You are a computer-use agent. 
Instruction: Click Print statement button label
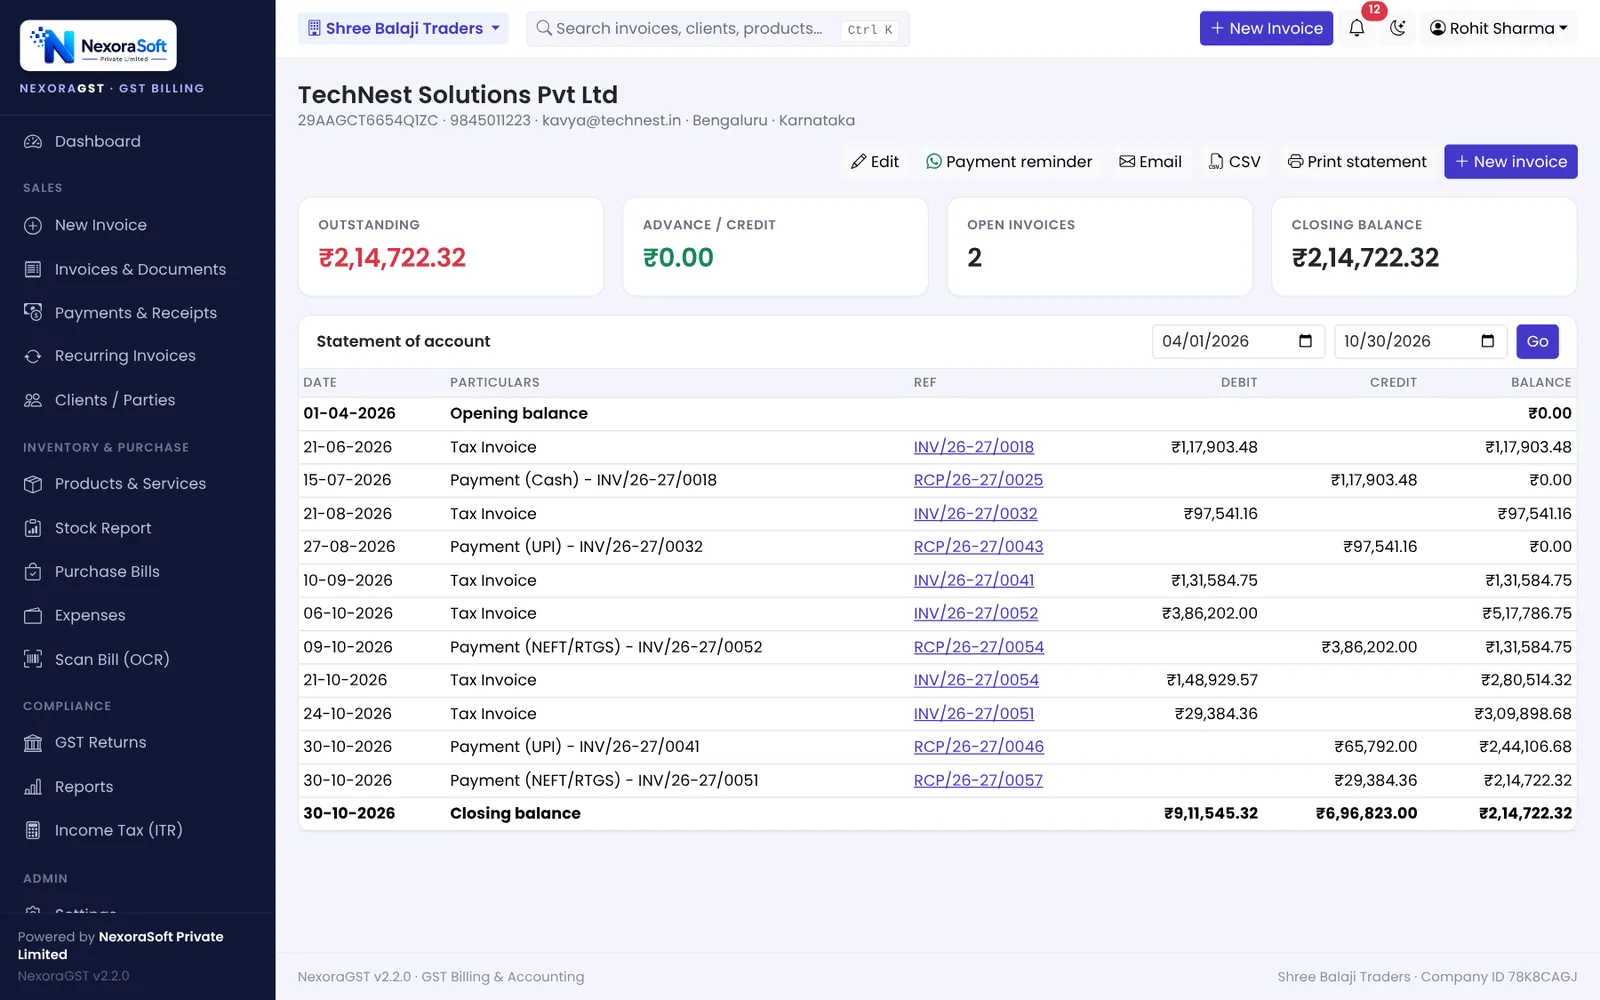click(x=1367, y=162)
